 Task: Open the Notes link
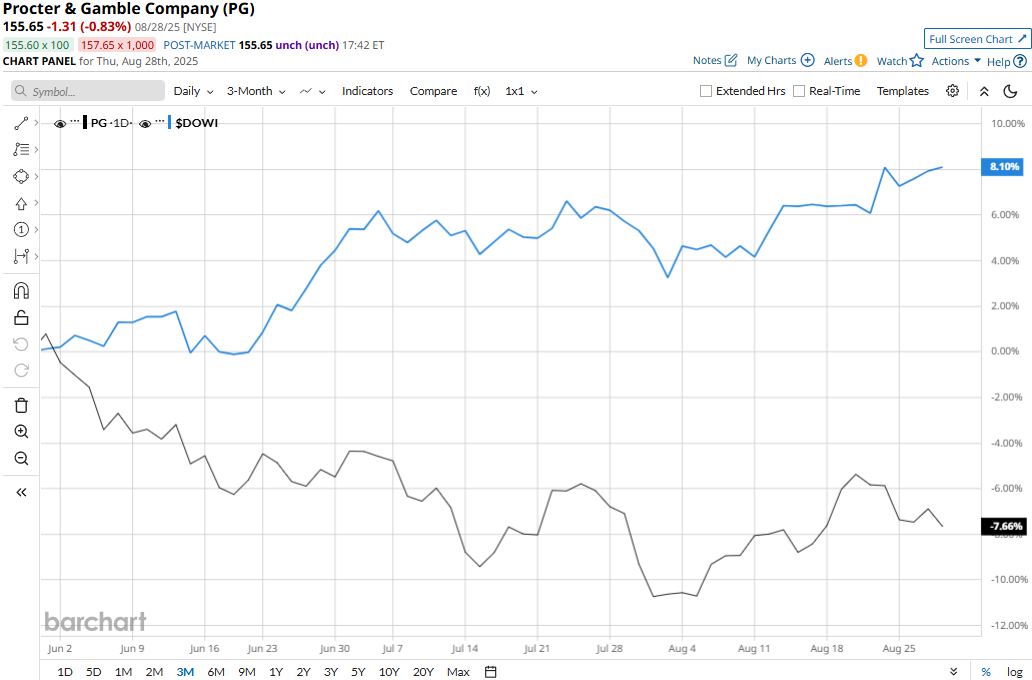pyautogui.click(x=707, y=61)
